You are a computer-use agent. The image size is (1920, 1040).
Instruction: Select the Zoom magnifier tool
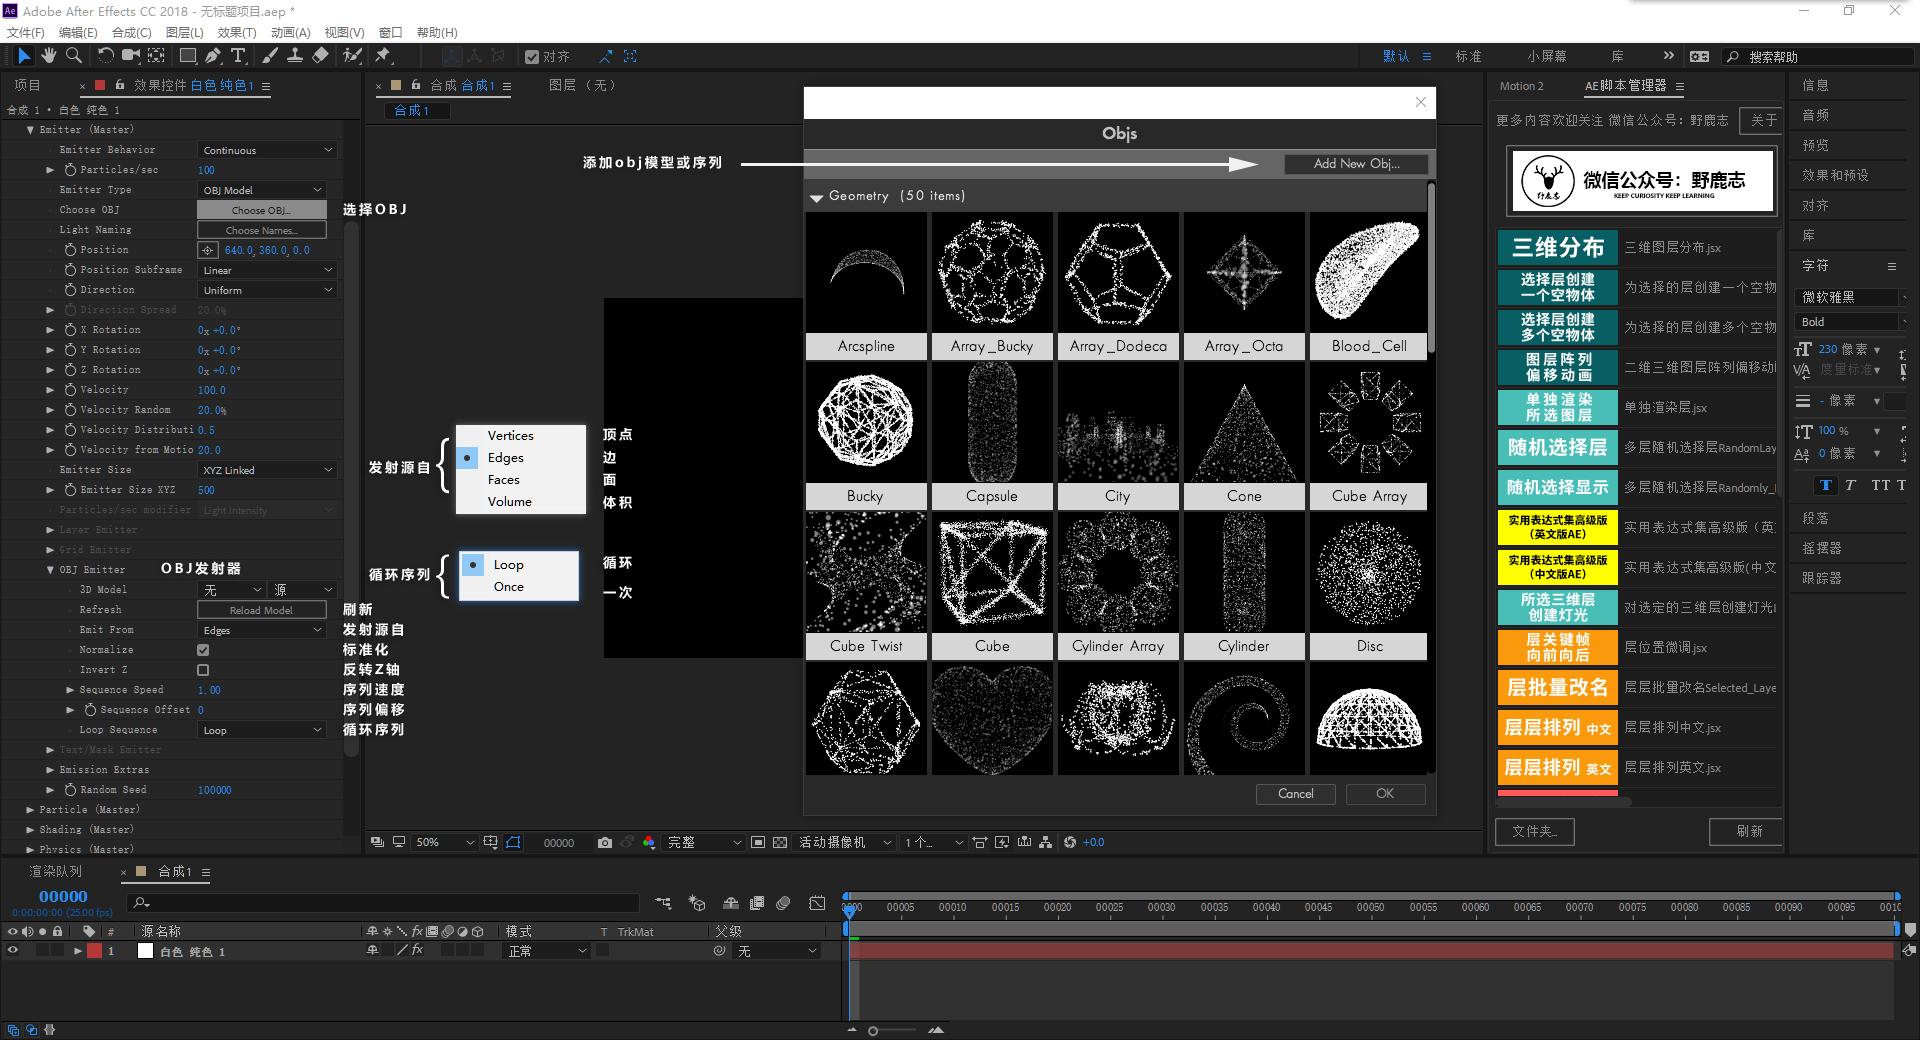[74, 56]
